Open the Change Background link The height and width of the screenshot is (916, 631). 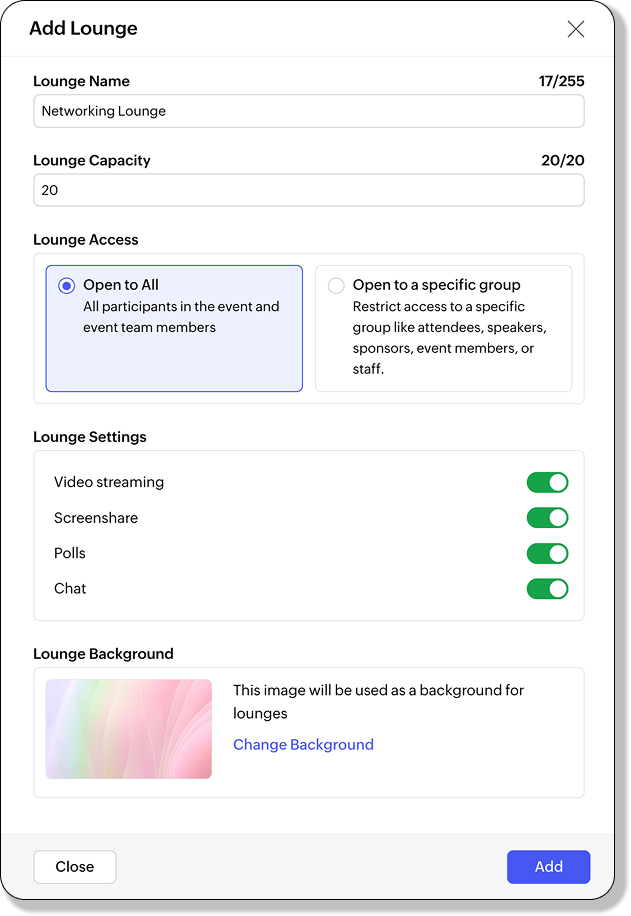(303, 744)
